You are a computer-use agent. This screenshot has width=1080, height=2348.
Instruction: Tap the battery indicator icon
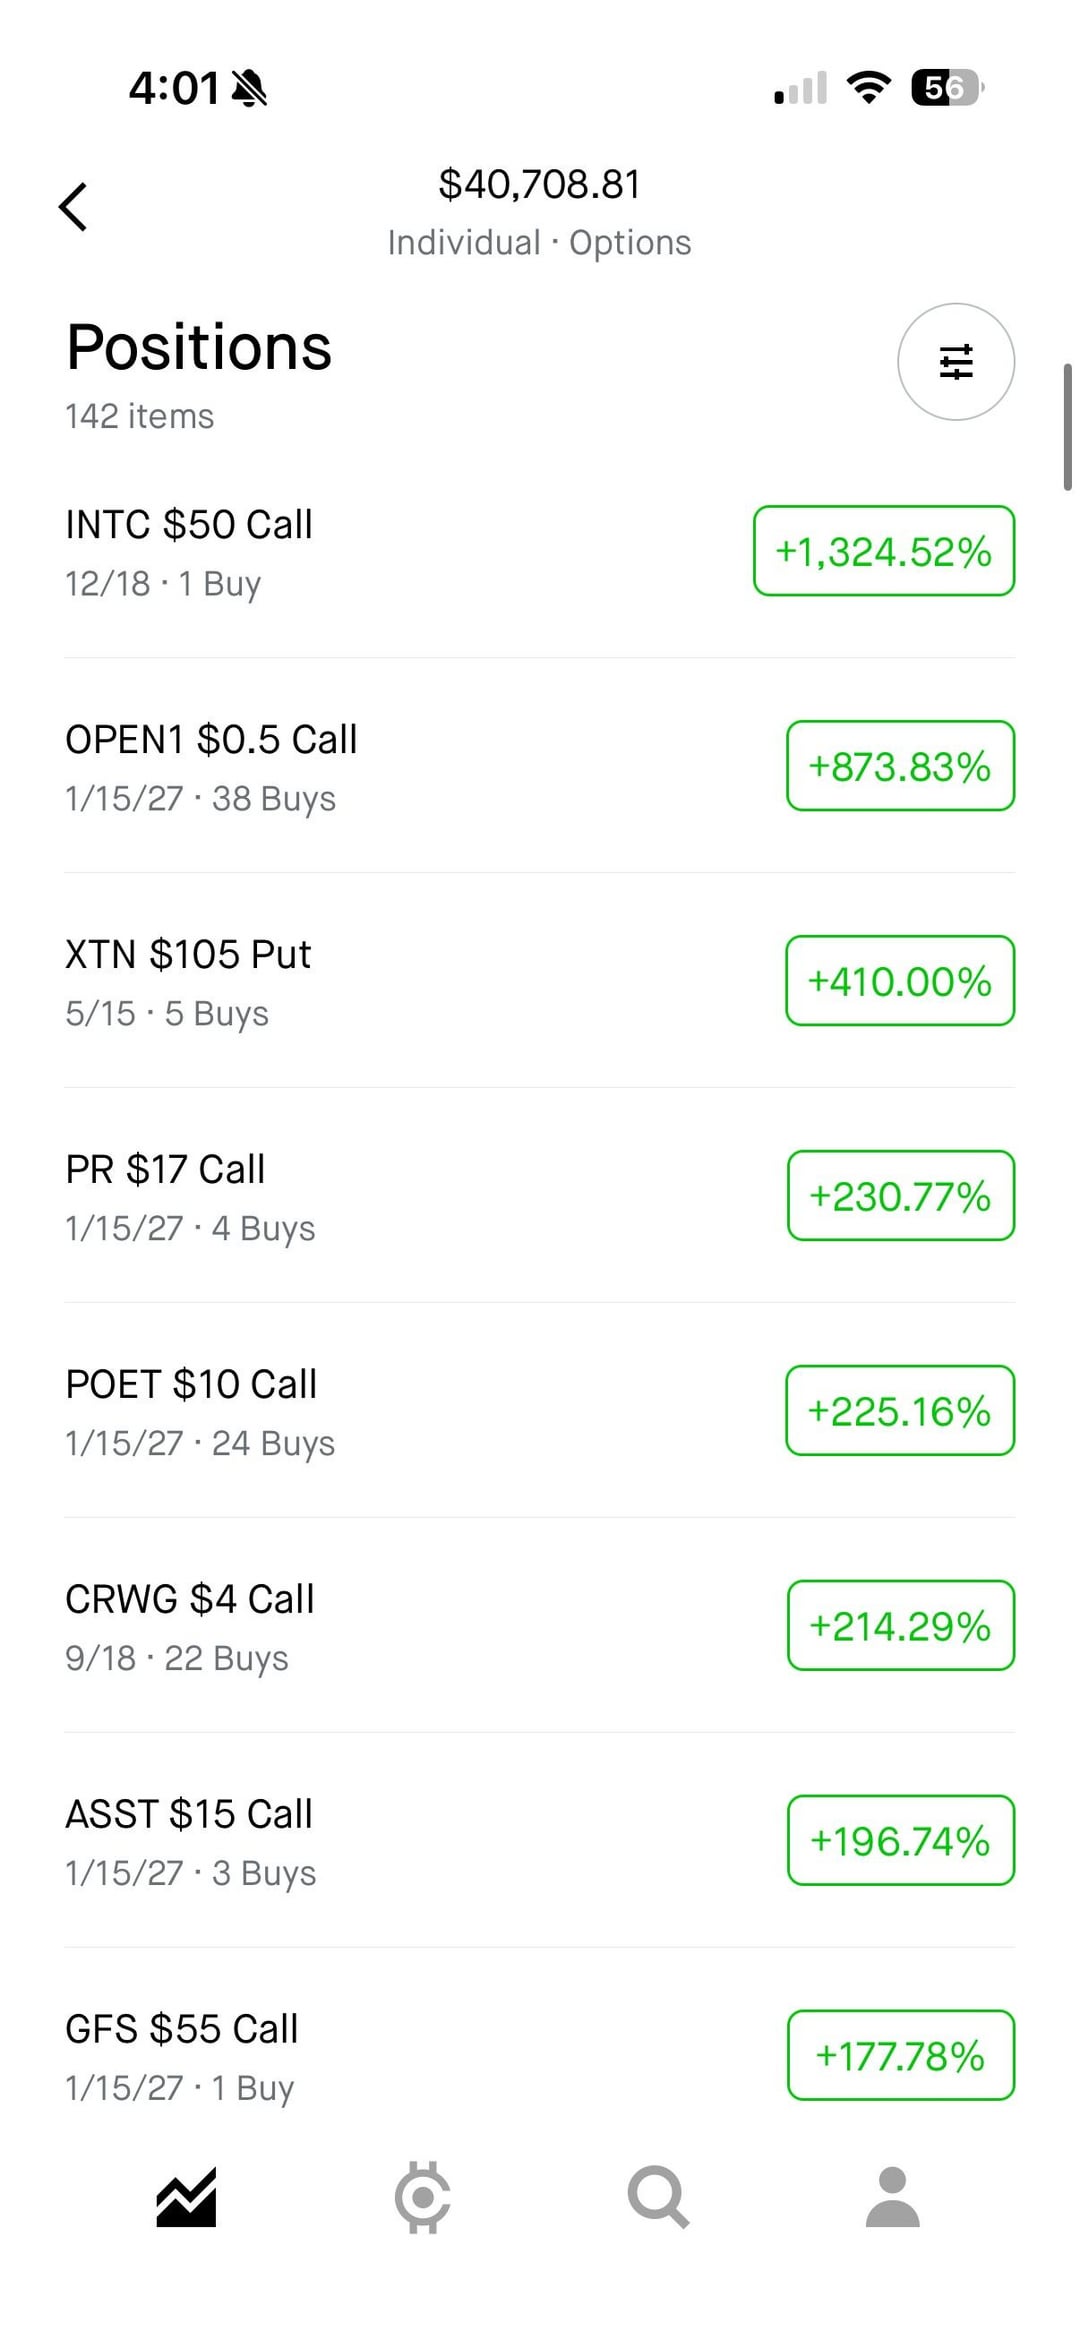946,88
